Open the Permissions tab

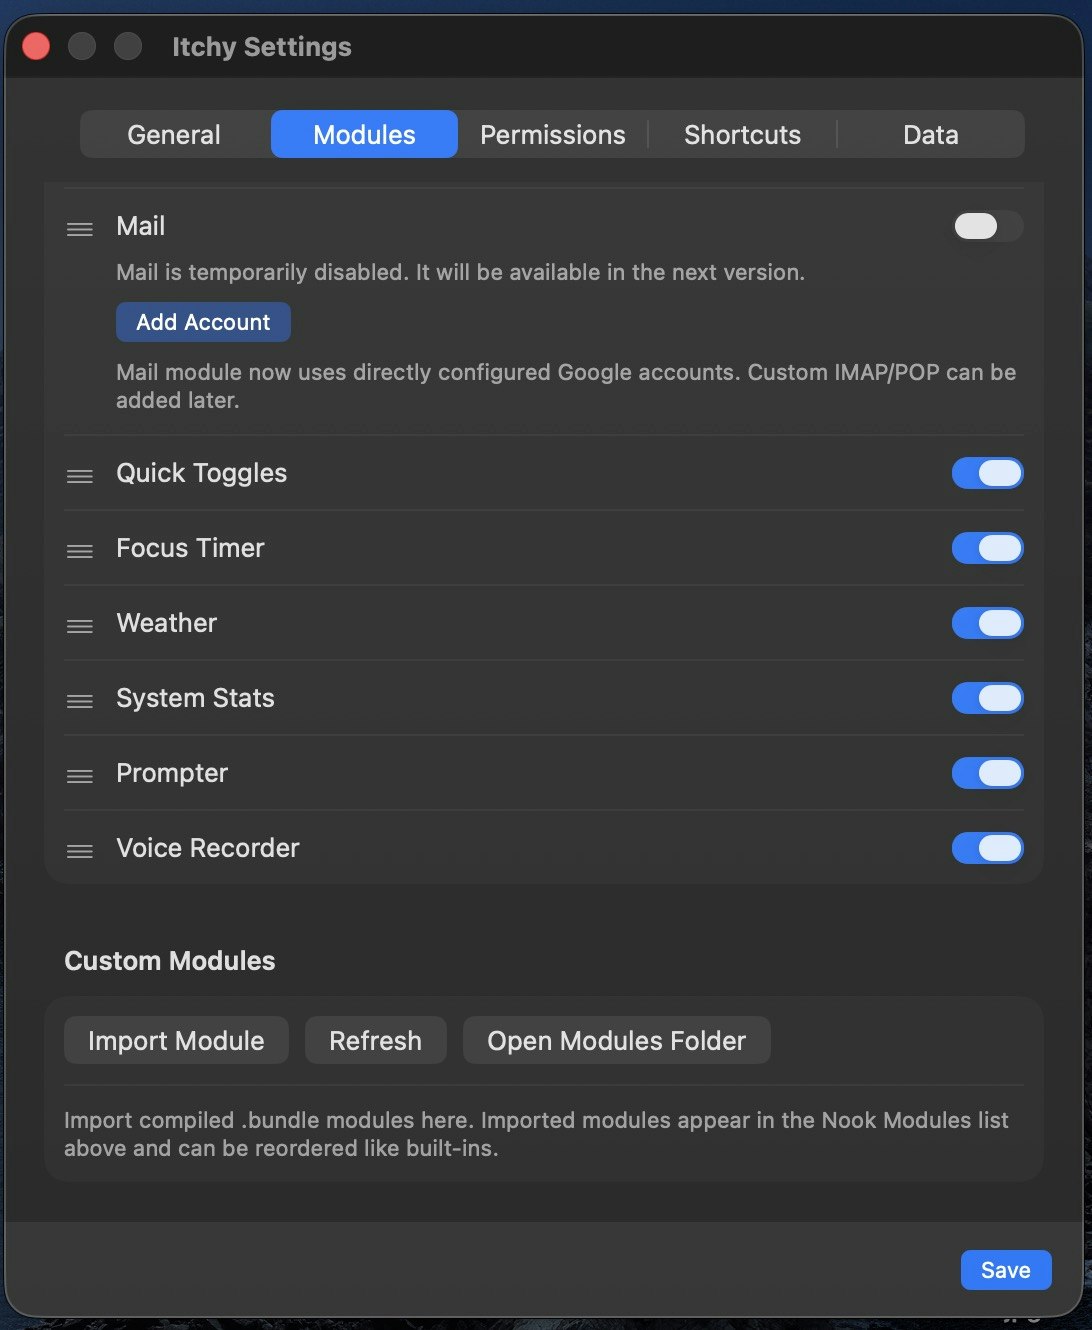[552, 134]
